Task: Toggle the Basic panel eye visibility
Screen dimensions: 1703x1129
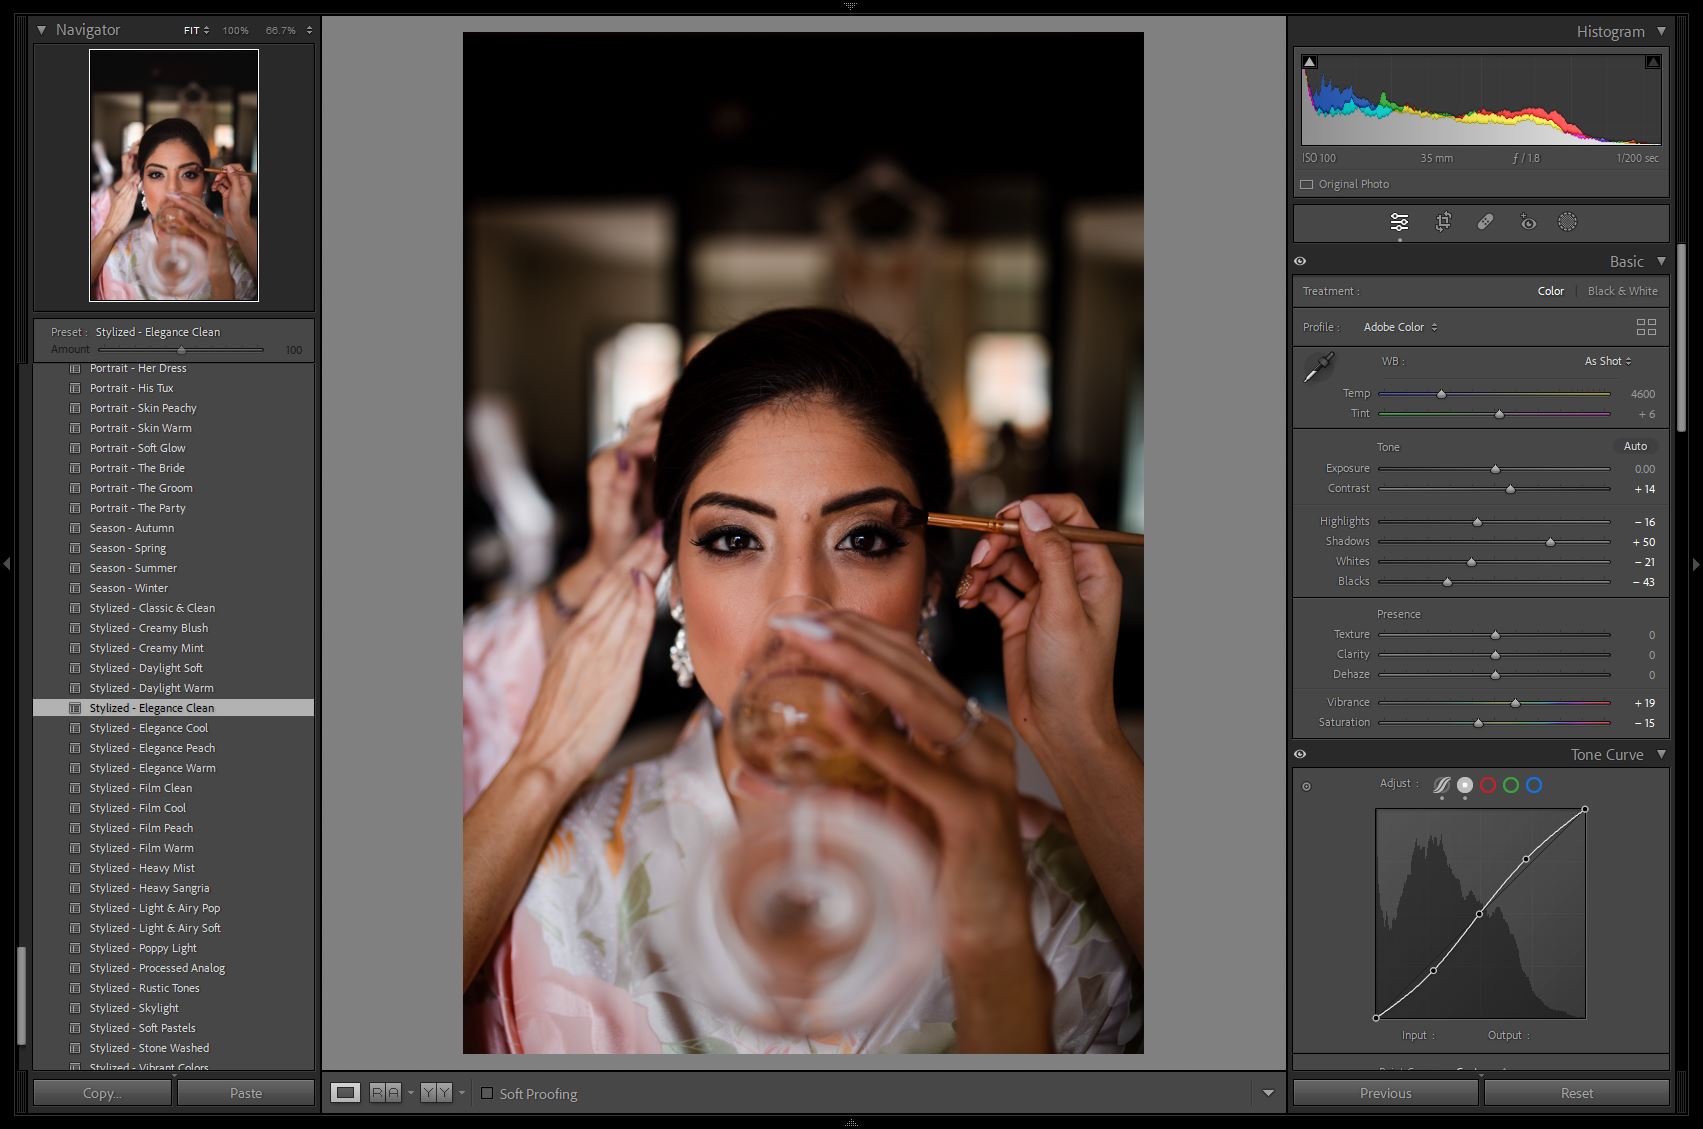Action: coord(1300,261)
